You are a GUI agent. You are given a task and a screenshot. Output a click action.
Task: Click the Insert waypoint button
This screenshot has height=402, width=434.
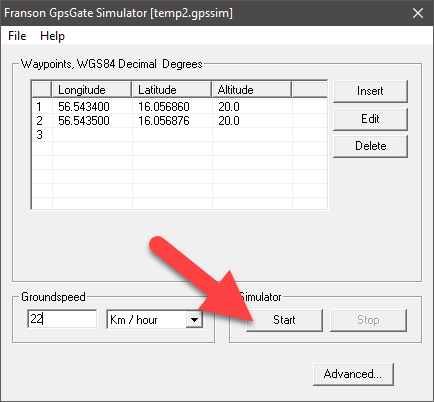370,91
